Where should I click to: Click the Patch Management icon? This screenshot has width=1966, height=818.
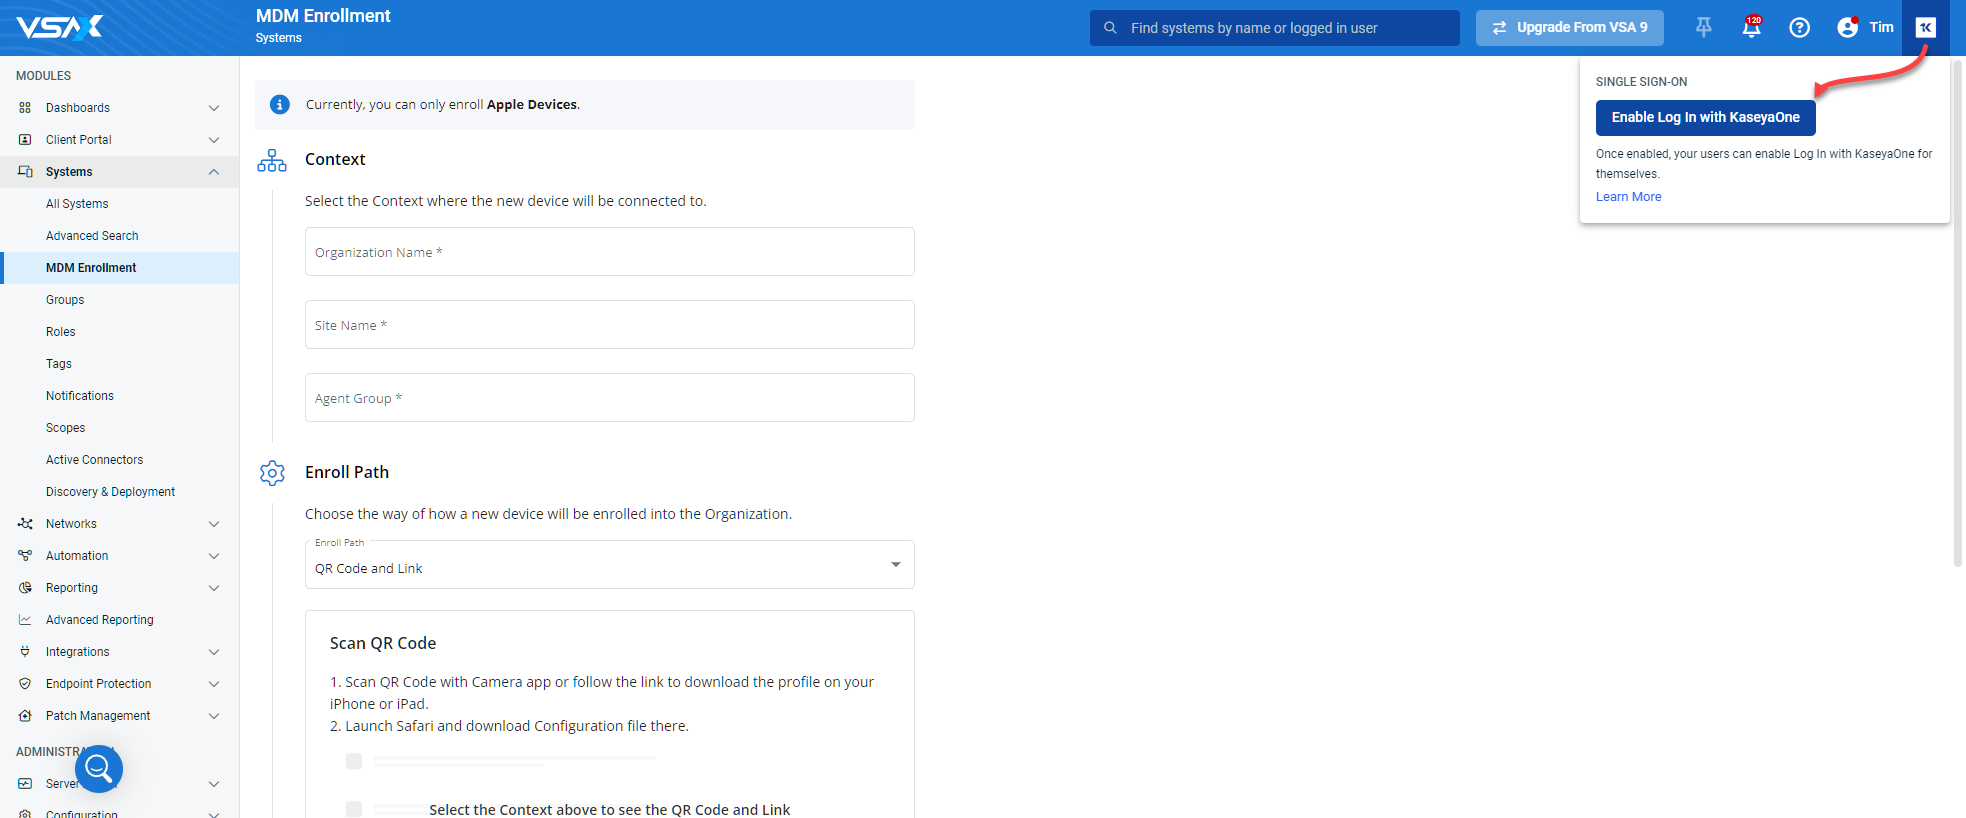25,716
